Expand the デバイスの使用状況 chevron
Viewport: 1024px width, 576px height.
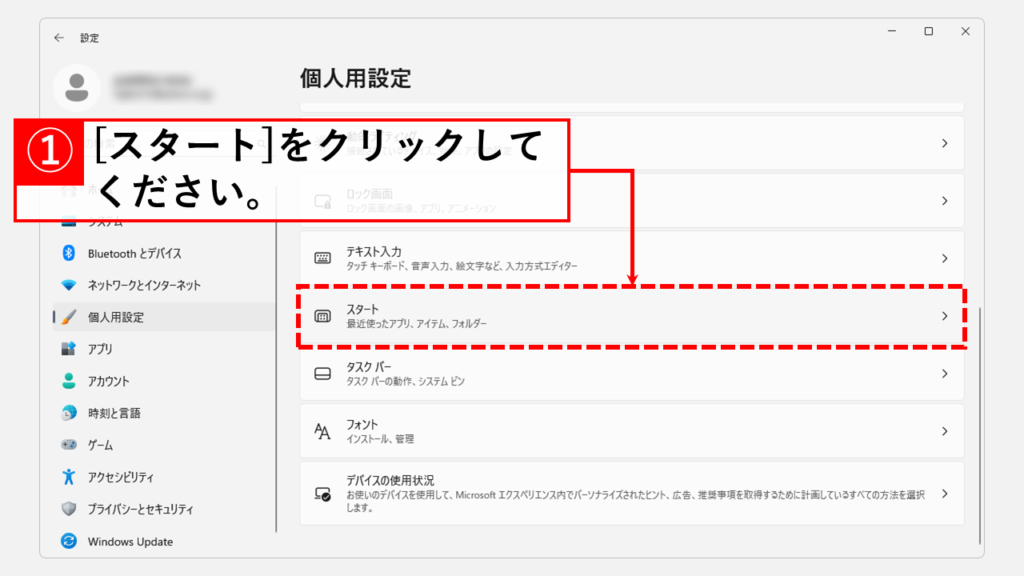(x=944, y=494)
